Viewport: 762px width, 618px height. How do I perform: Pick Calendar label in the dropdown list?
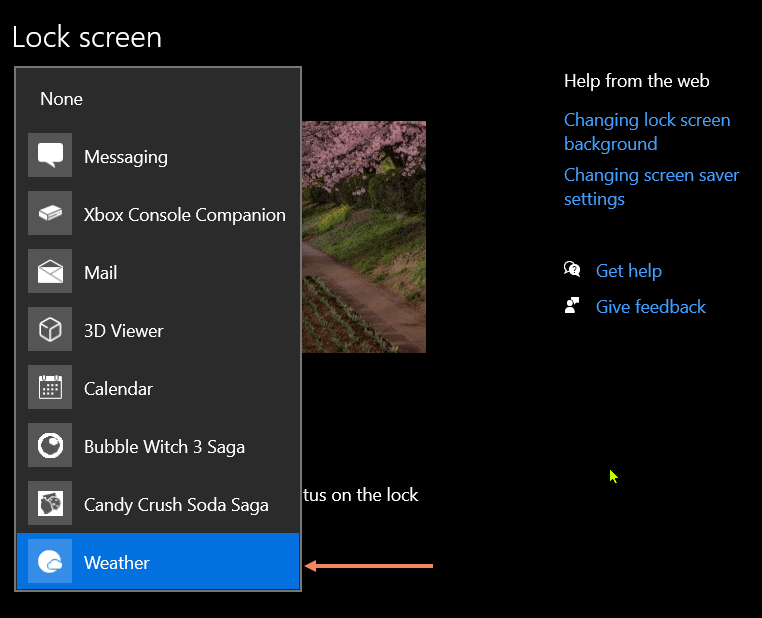118,389
